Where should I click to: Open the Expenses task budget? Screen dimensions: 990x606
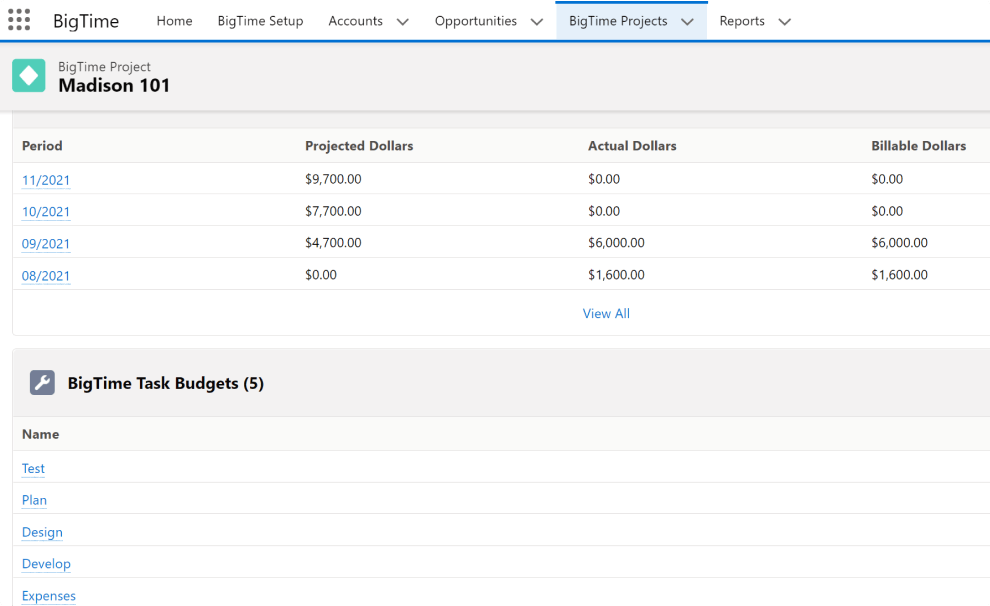(x=49, y=596)
